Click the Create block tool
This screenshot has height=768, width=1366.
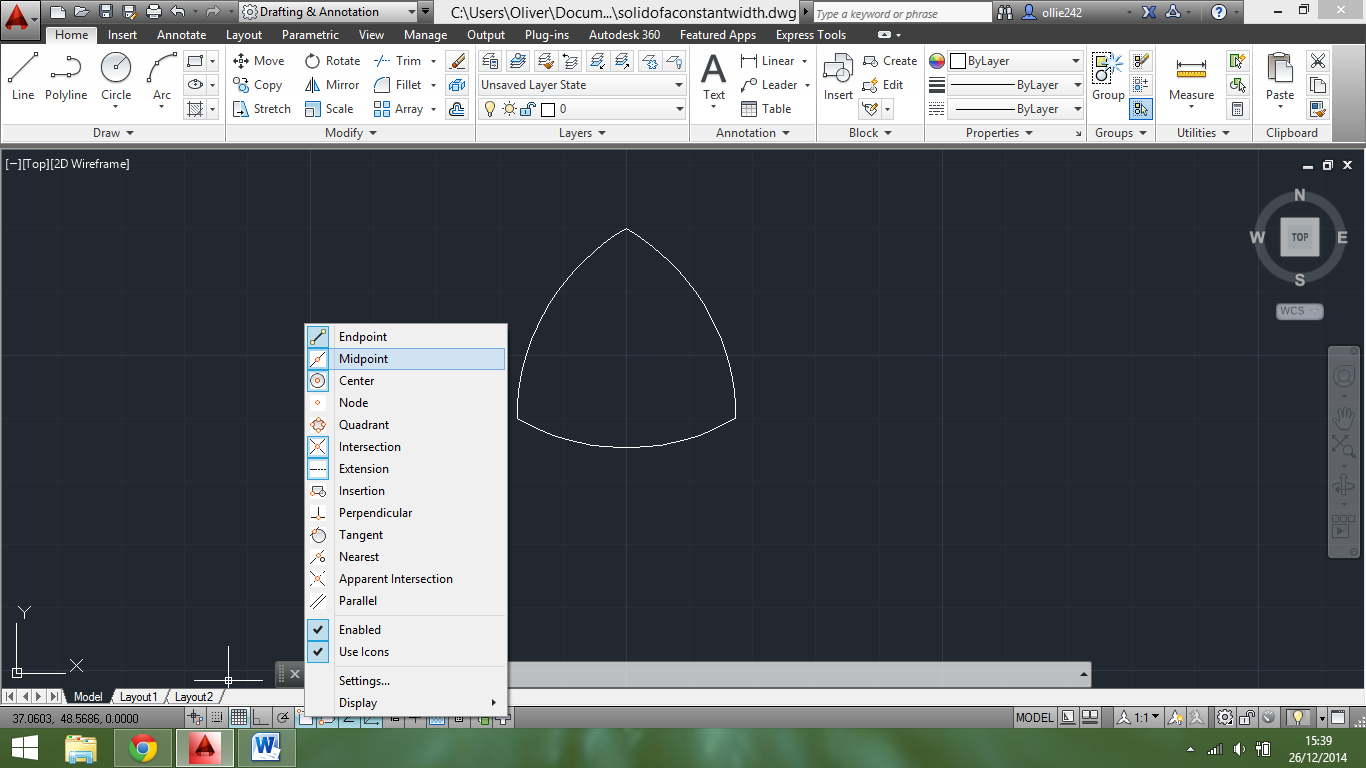(890, 61)
